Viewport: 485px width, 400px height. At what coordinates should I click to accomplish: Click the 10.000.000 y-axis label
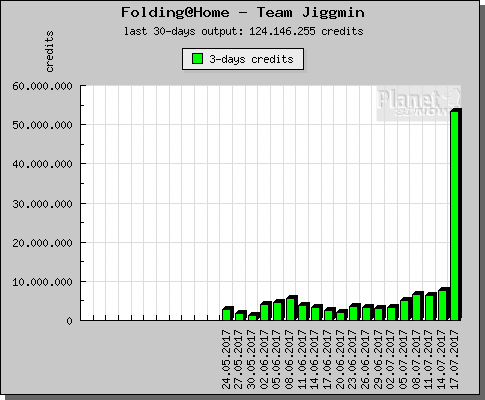tap(42, 282)
